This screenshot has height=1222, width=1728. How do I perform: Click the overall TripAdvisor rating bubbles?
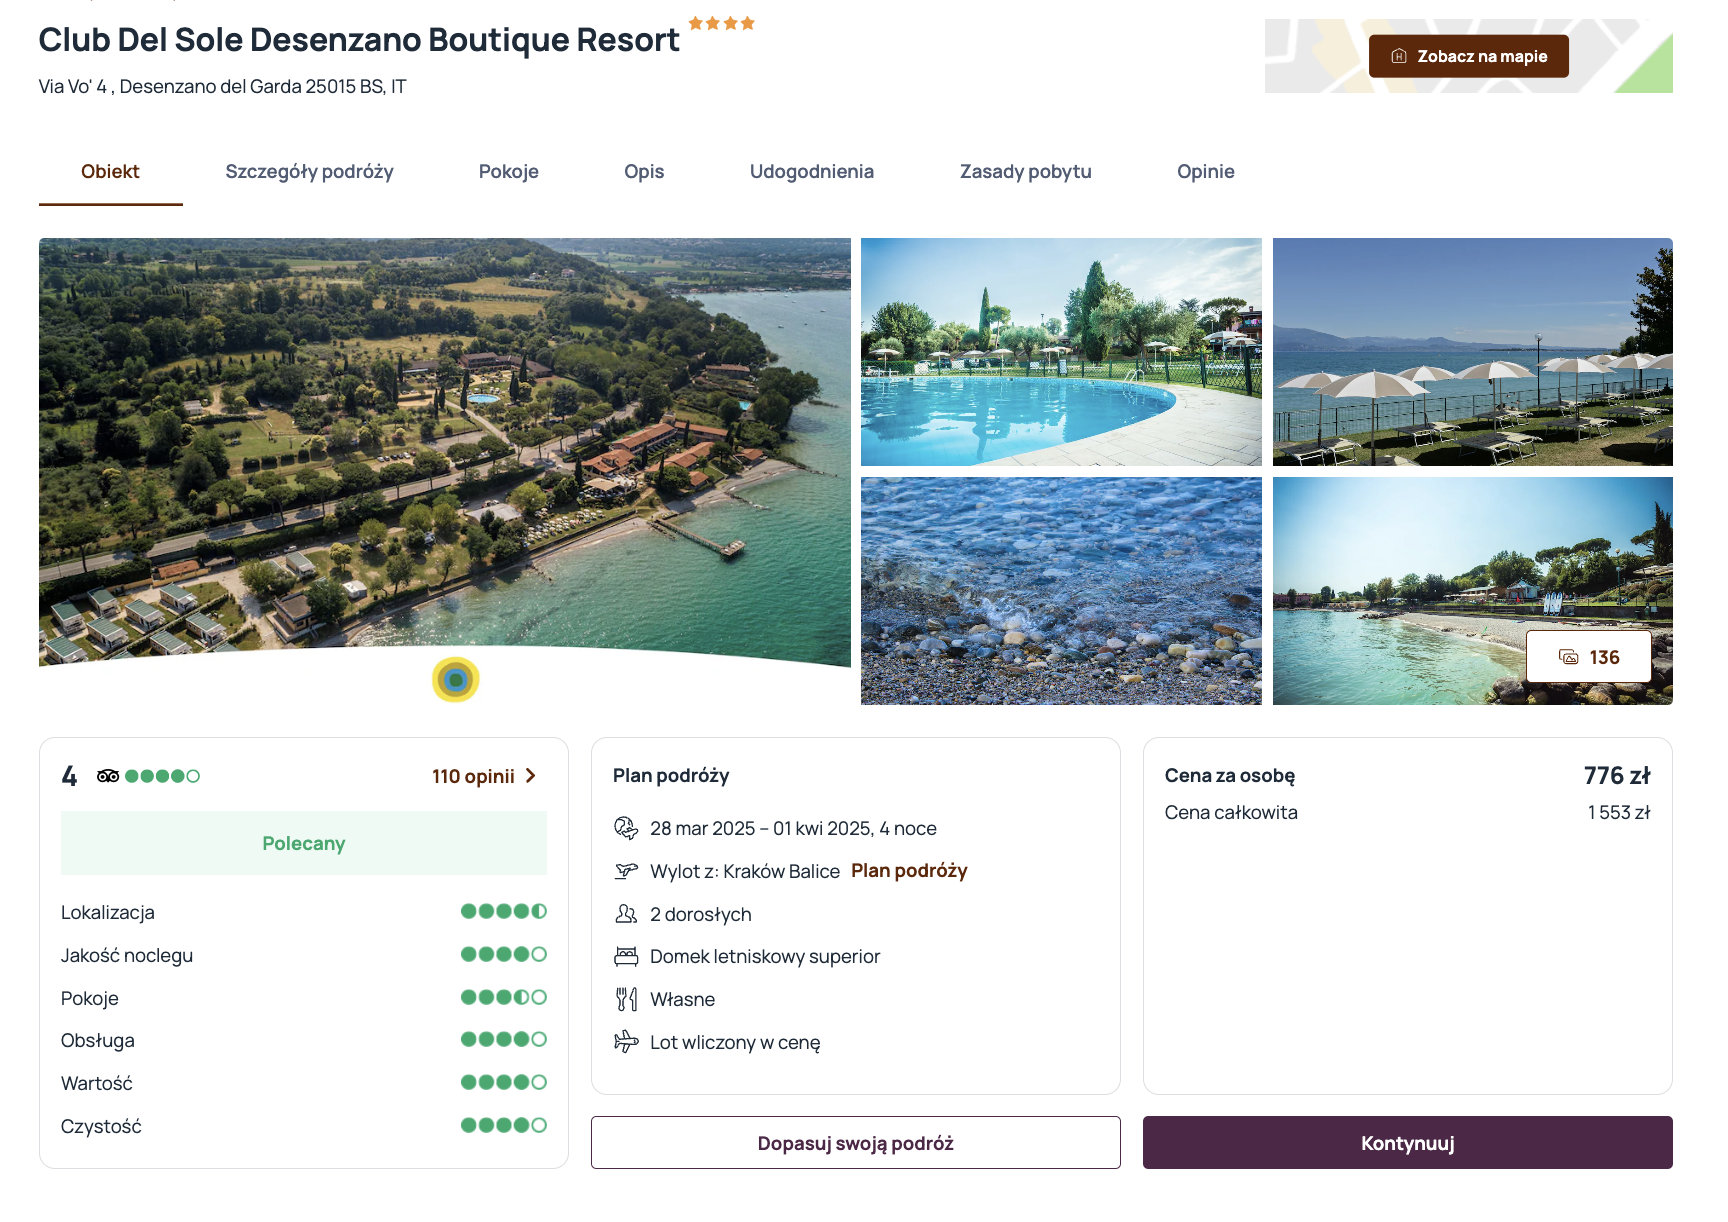tap(162, 776)
